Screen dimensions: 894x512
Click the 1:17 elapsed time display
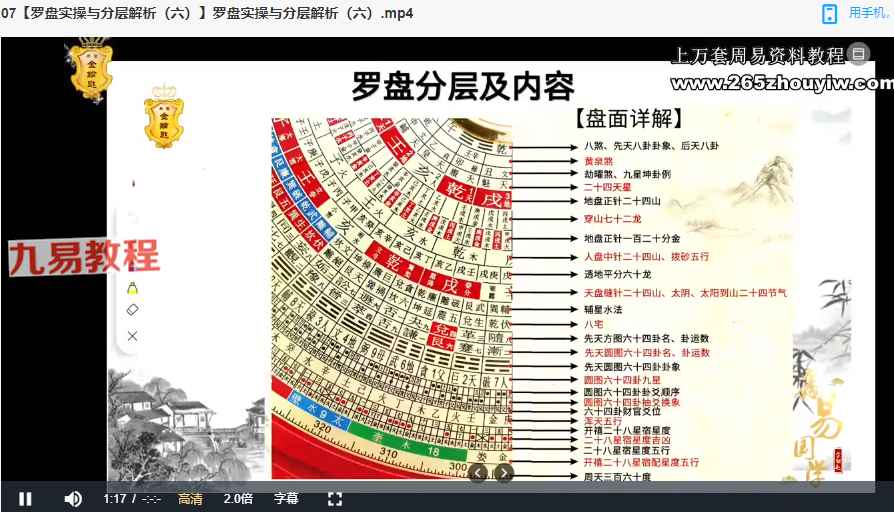[x=114, y=498]
